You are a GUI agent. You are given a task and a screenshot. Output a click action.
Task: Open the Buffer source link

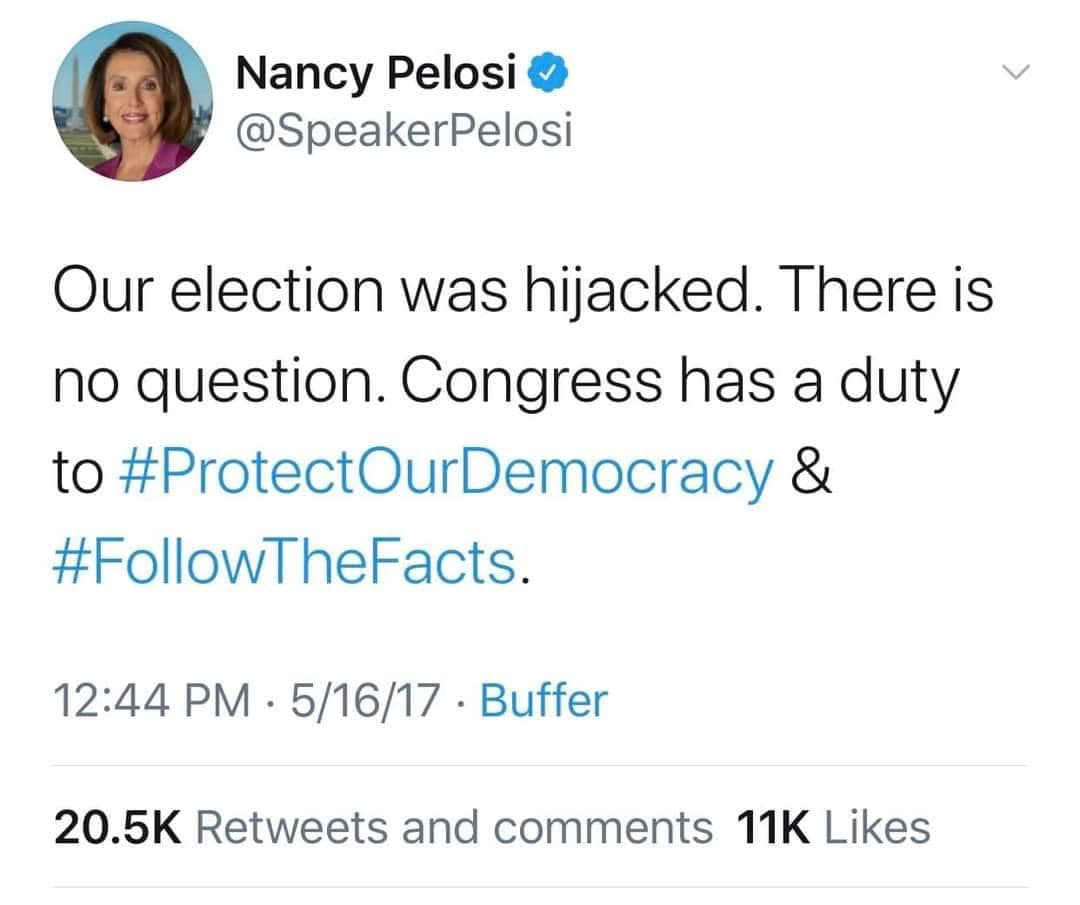543,700
